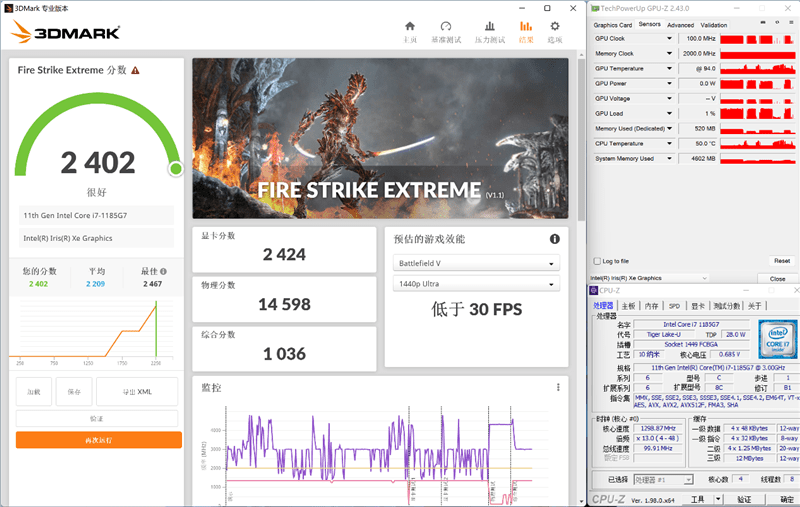Expand the System Memory Used sensor dropdown arrow
This screenshot has width=800, height=507.
pos(669,159)
